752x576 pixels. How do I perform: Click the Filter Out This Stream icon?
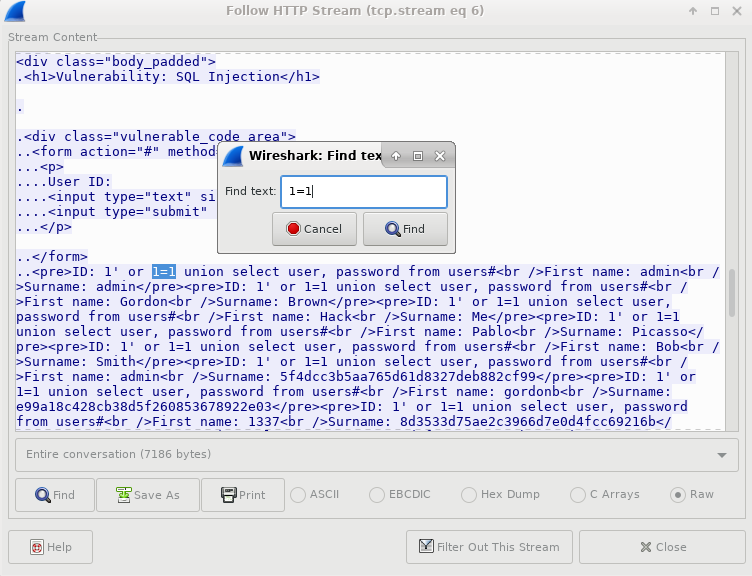point(426,546)
